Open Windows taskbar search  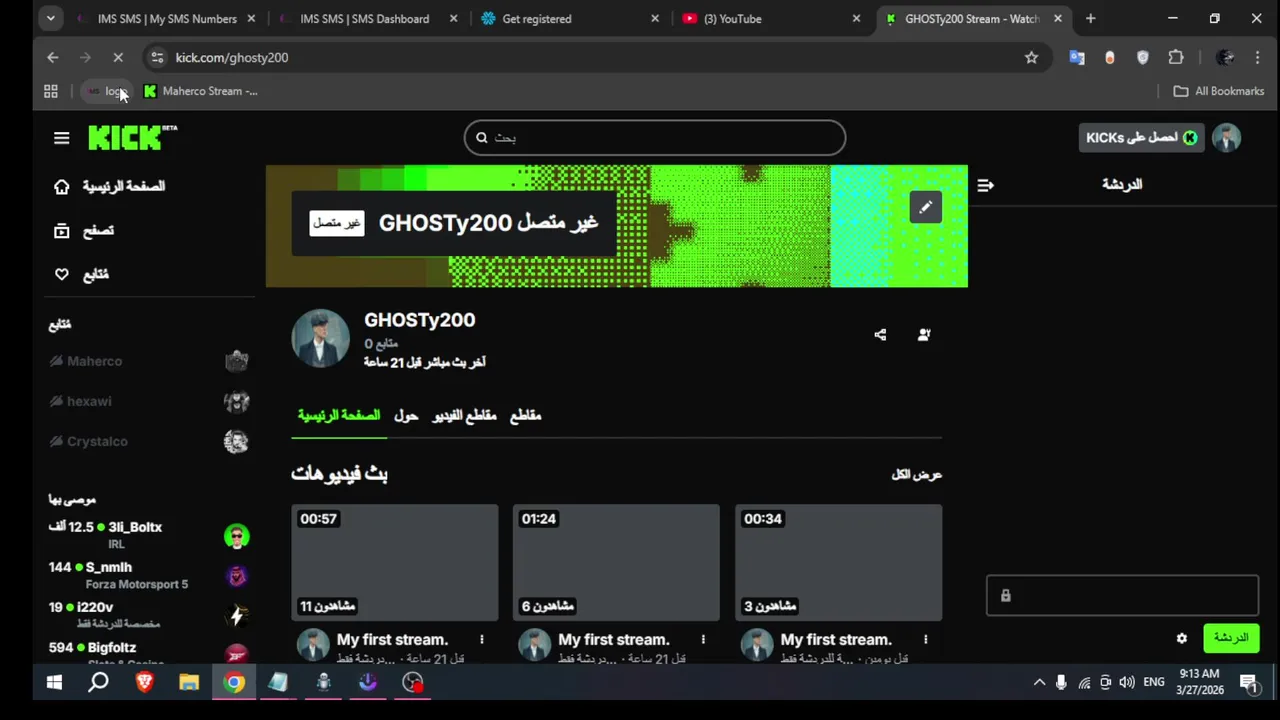(x=98, y=683)
